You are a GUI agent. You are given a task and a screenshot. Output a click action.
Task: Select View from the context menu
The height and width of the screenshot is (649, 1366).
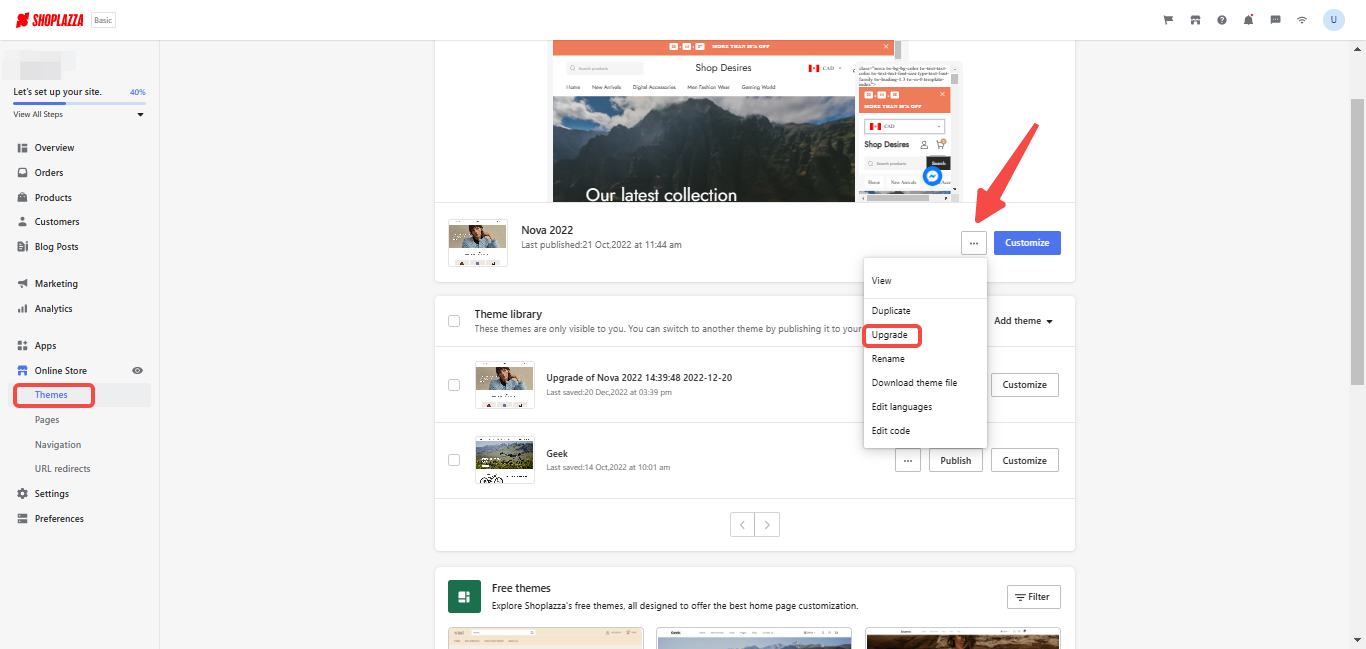925,281
